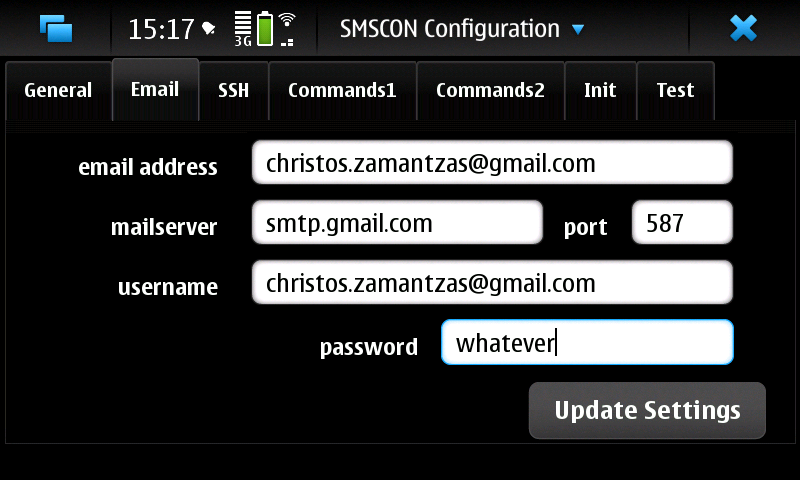The width and height of the screenshot is (800, 480).
Task: Select the port 587 field
Action: (682, 222)
